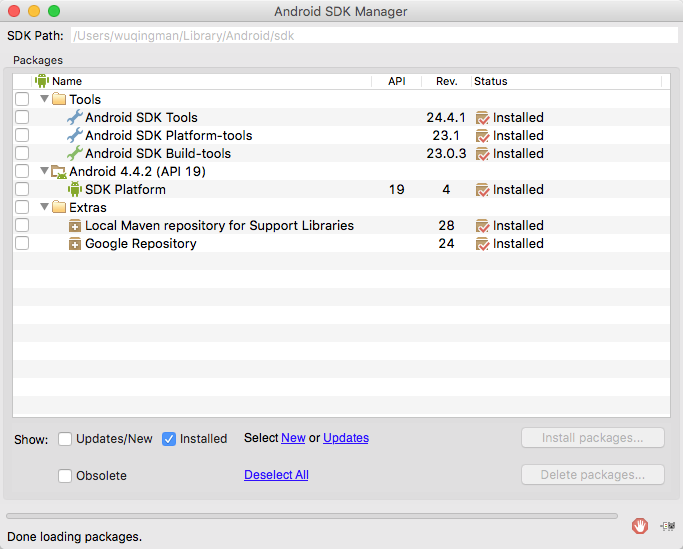Uncheck the Installed show filter
Screen dimensions: 683x549
[x=169, y=439]
